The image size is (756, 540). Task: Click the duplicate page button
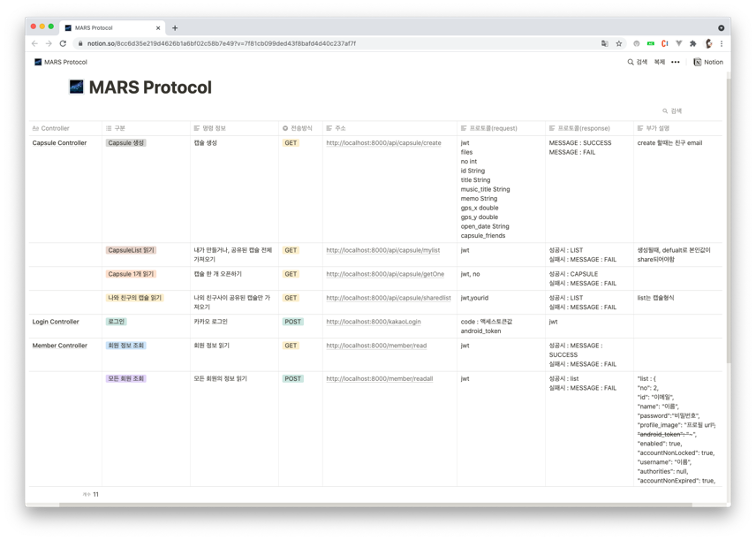659,62
